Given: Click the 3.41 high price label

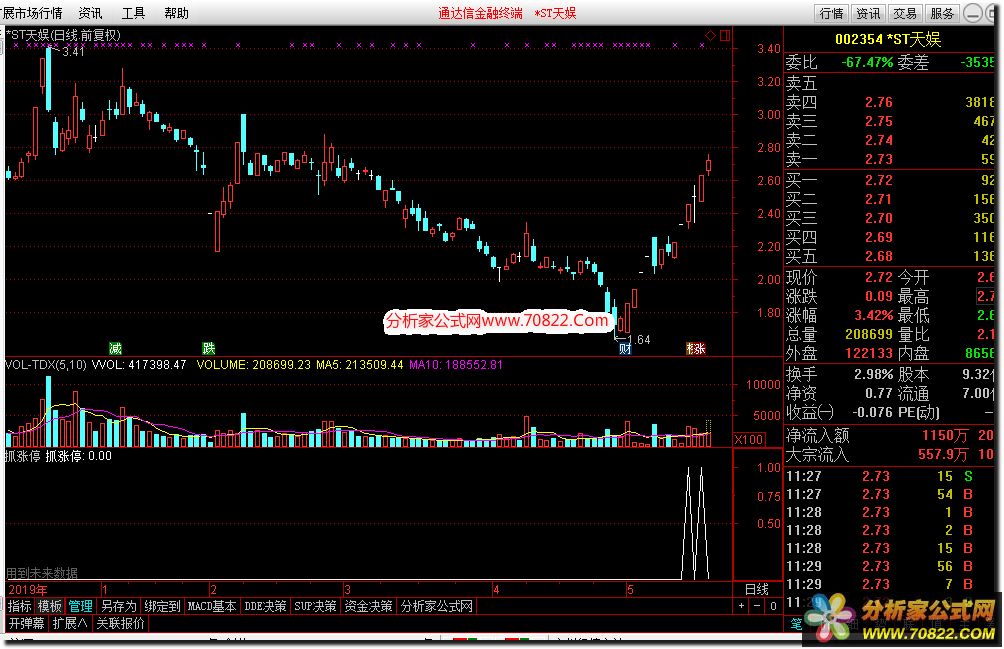Looking at the screenshot, I should coord(73,52).
